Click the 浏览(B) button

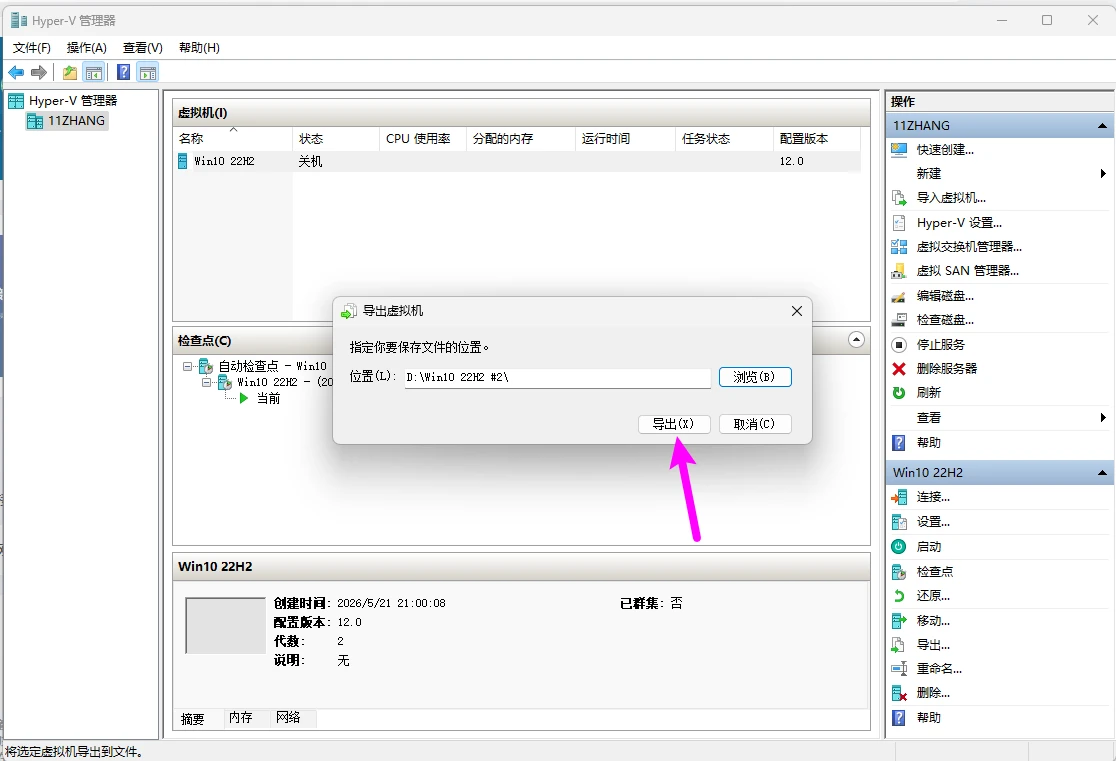point(754,377)
